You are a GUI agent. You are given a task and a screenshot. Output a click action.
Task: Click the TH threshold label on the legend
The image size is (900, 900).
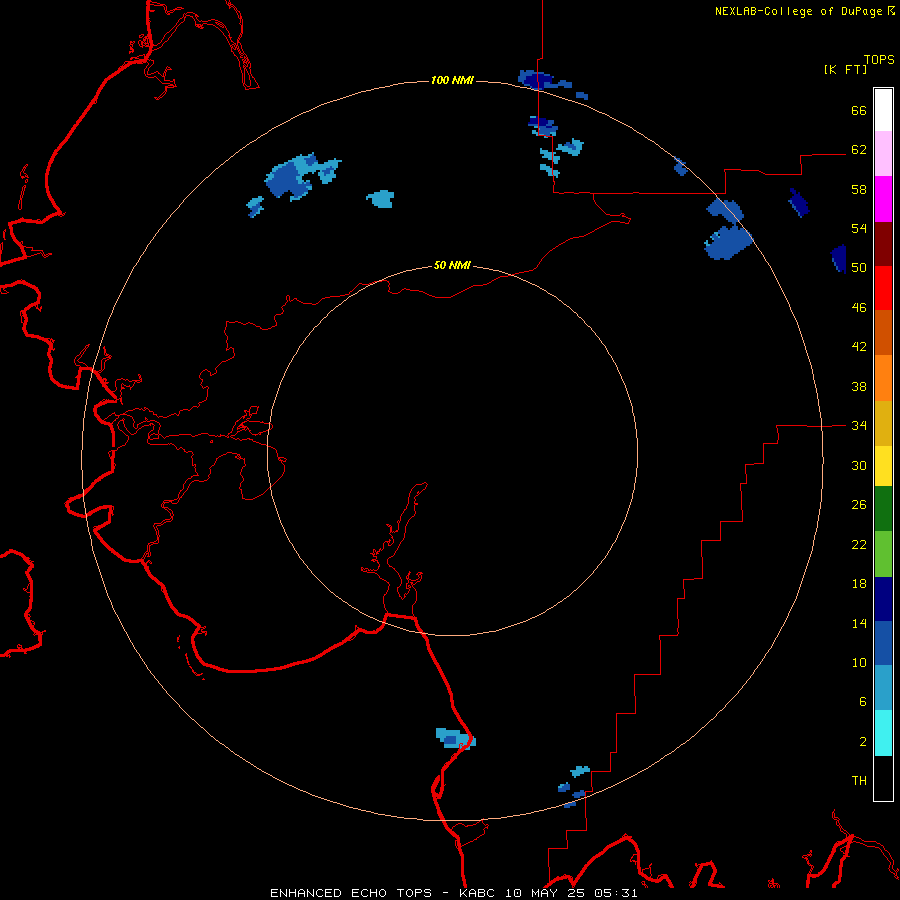859,781
